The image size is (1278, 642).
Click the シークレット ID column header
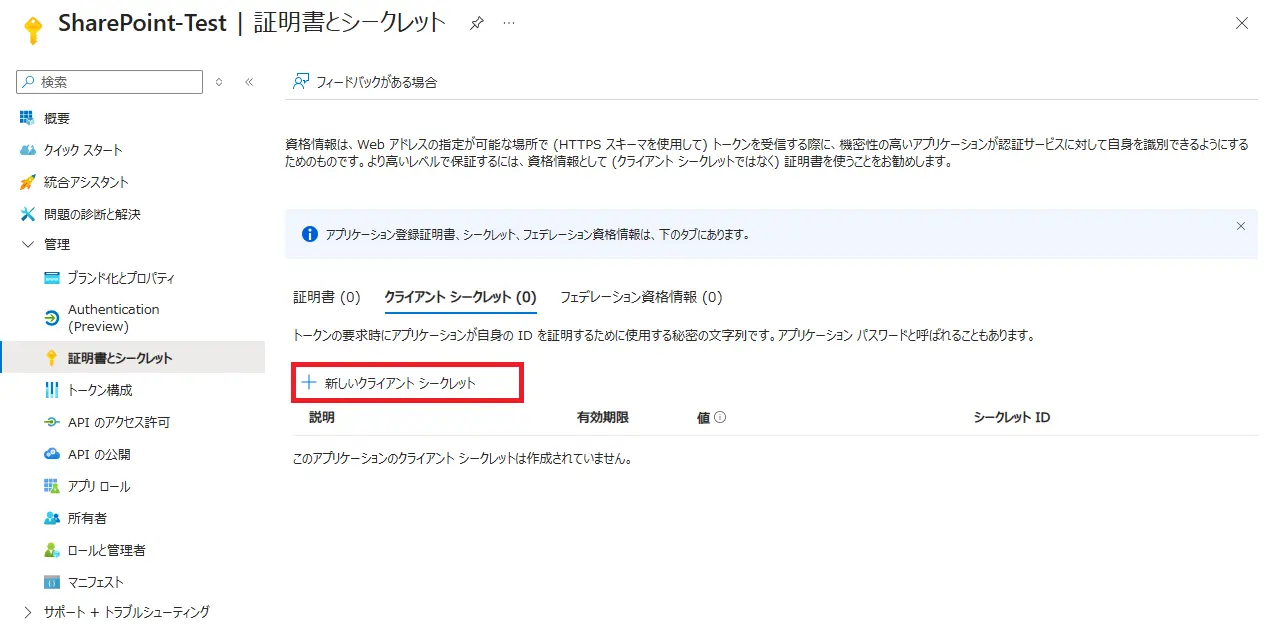pyautogui.click(x=1012, y=417)
